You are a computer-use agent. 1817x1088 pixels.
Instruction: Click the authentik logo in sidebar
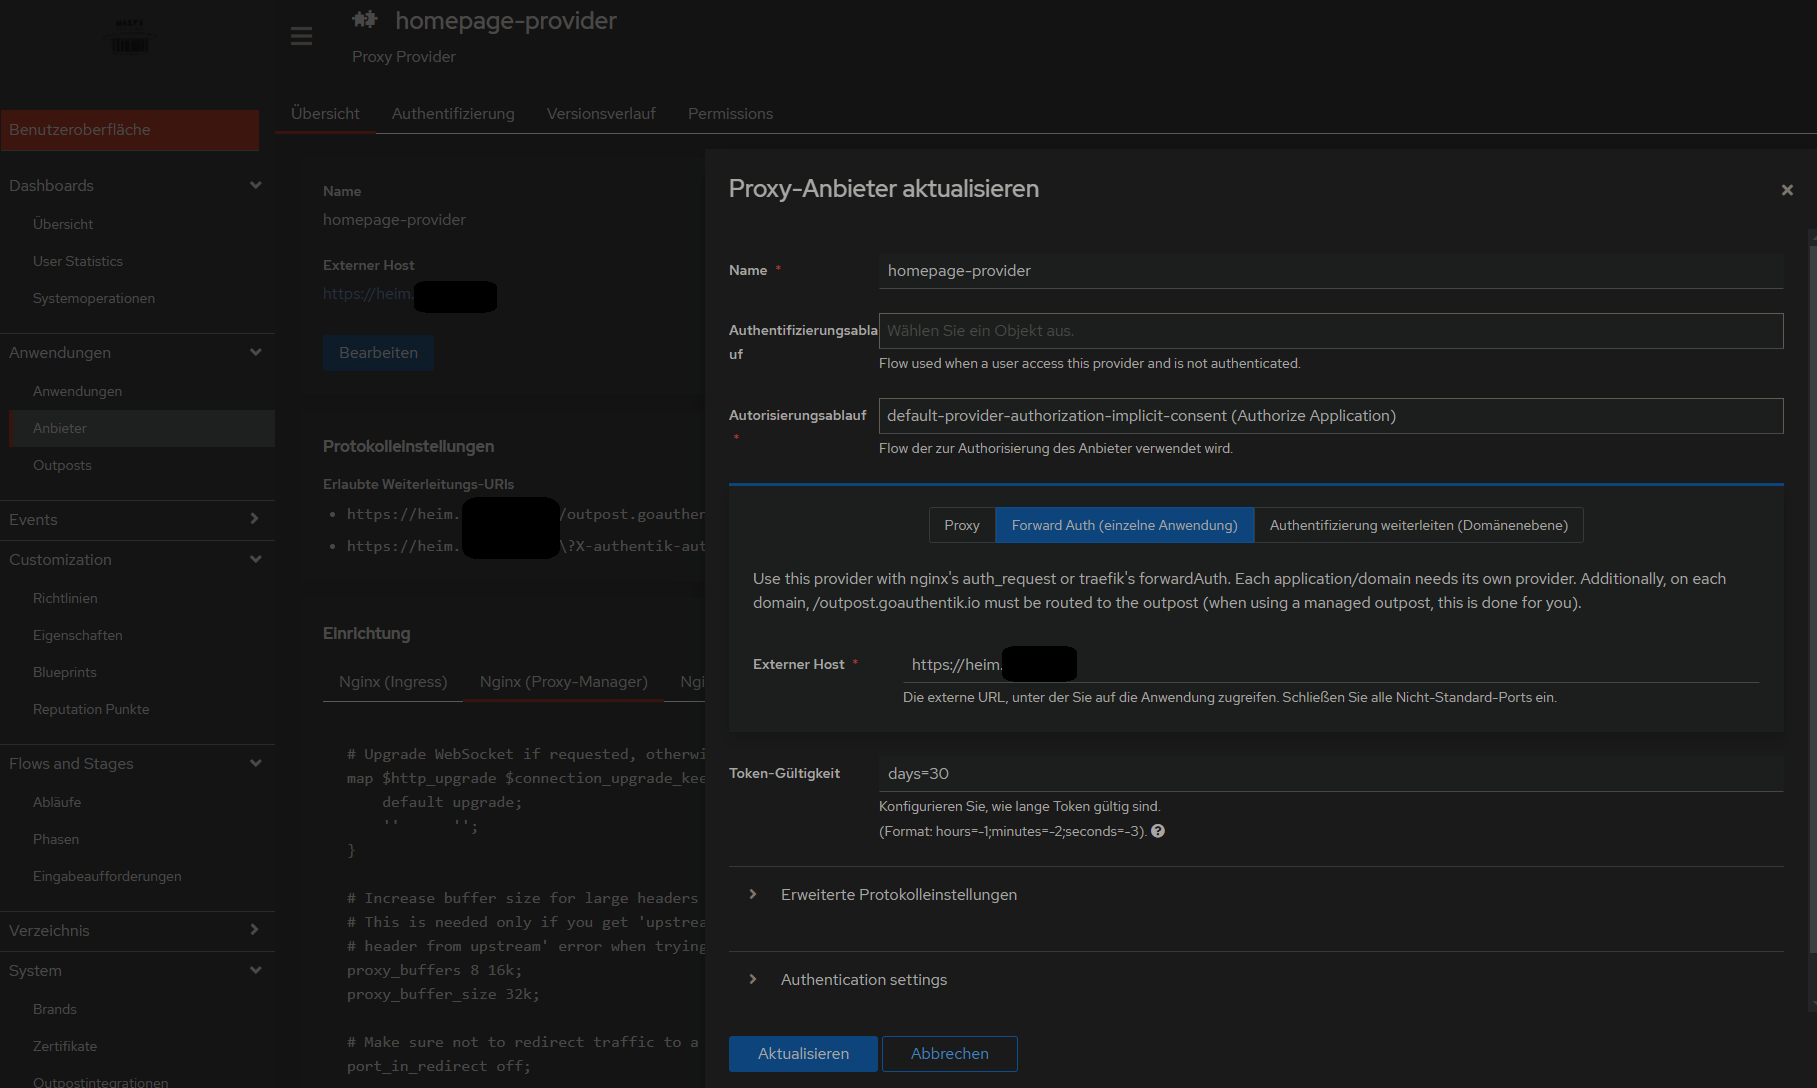tap(130, 36)
